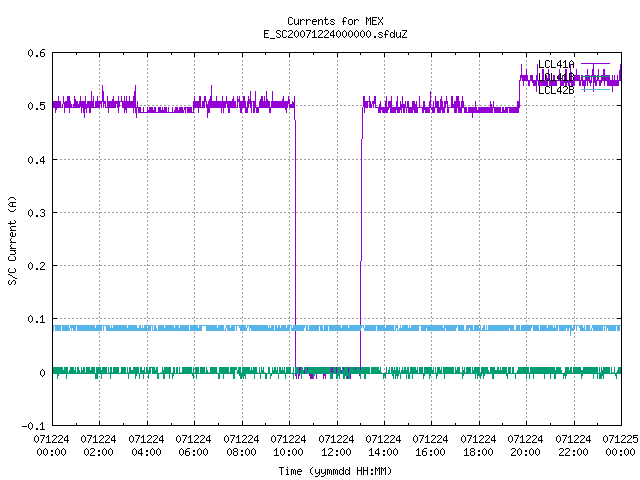640x480 pixels.
Task: Click the LCL41B legend label
Action: (556, 77)
